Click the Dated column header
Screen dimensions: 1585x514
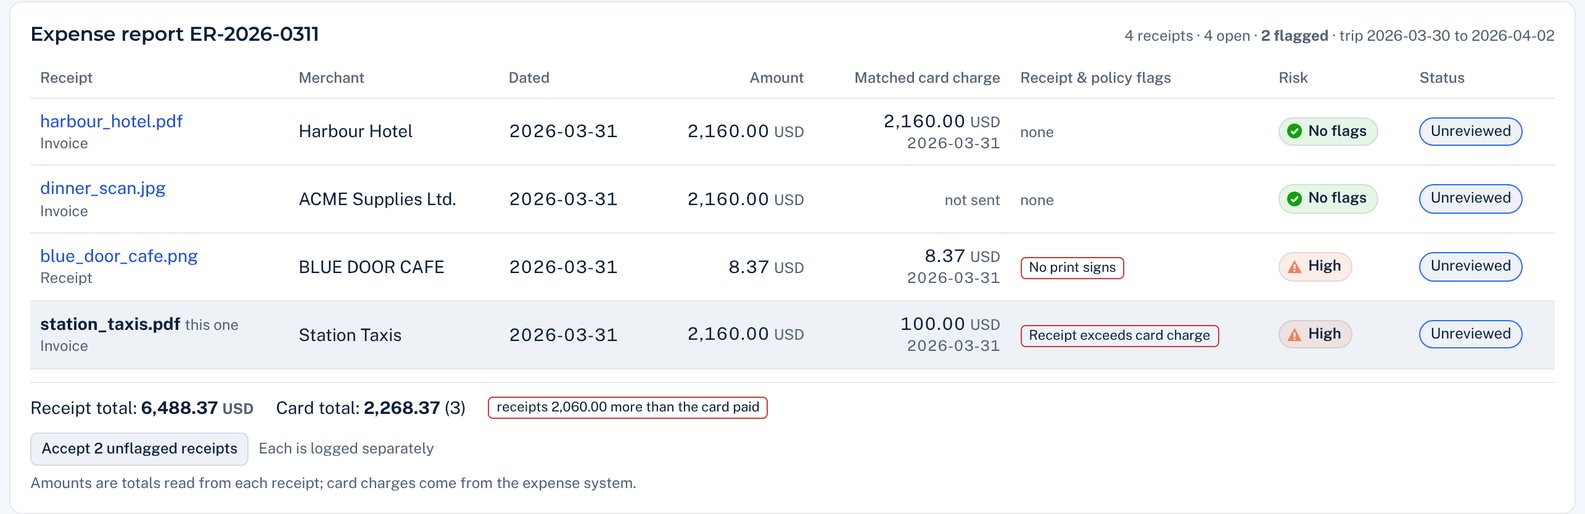coord(529,77)
